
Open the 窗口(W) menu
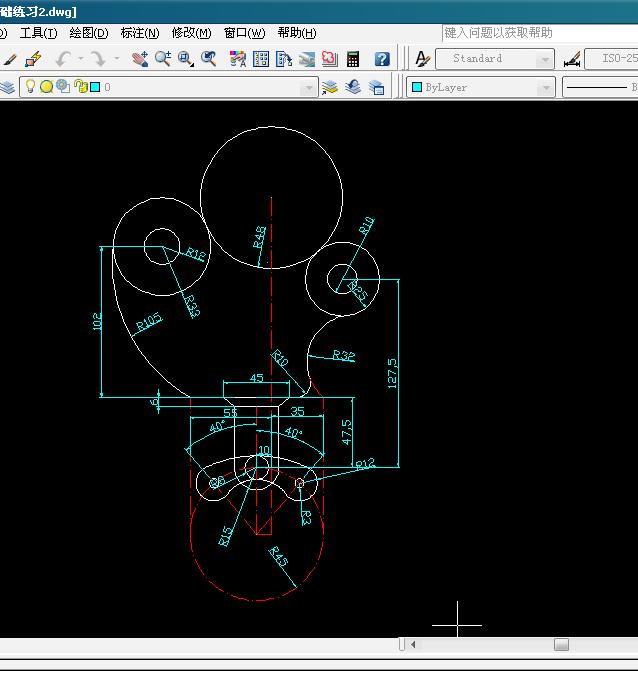(x=244, y=33)
